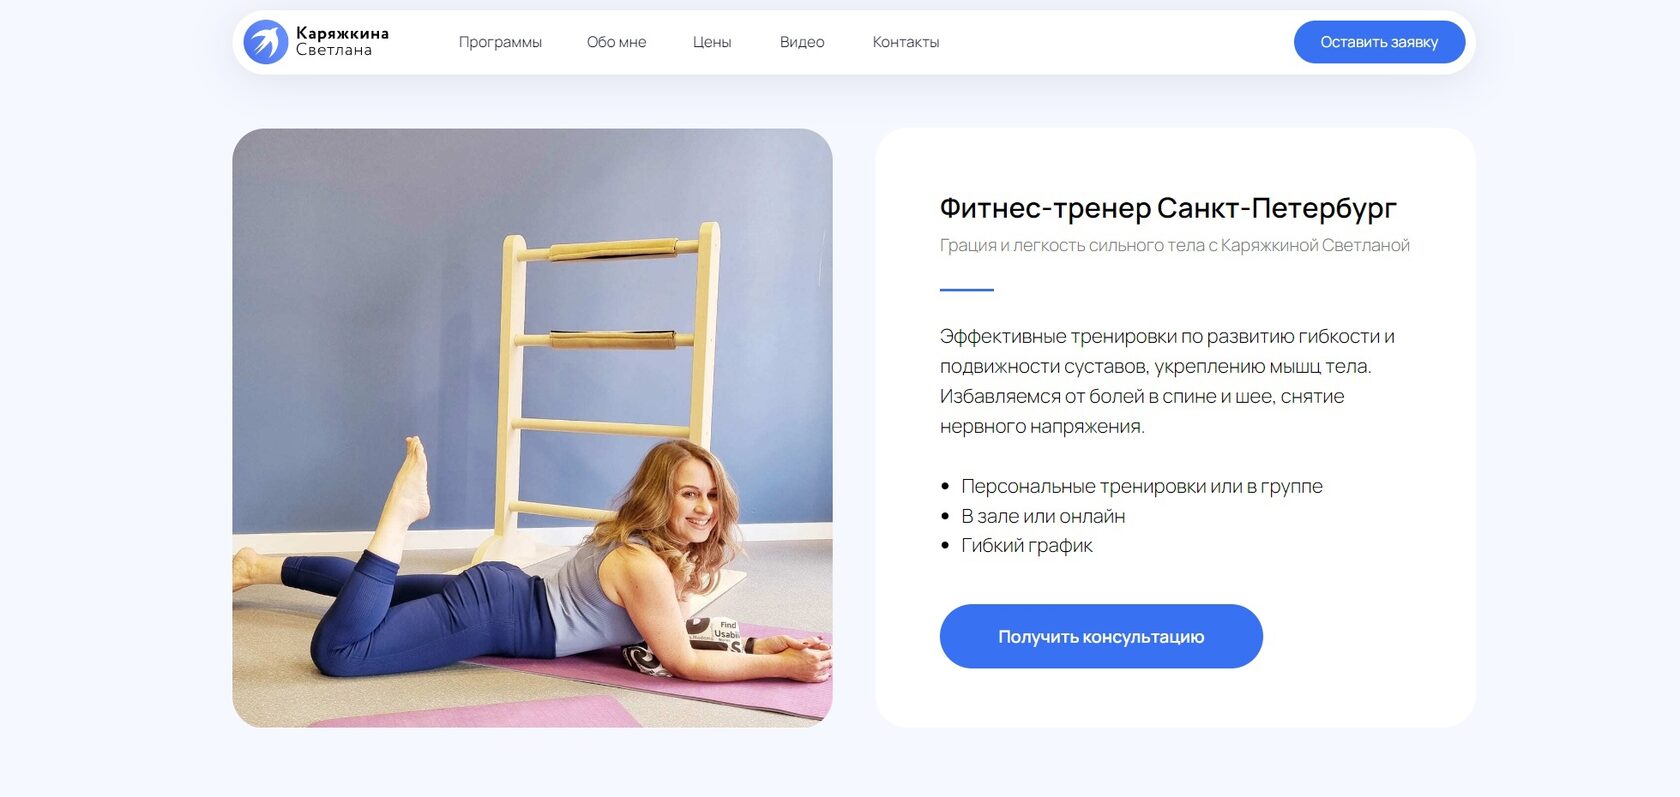Click the Фитнес-тренер Санкт-Петербург heading

point(1168,208)
